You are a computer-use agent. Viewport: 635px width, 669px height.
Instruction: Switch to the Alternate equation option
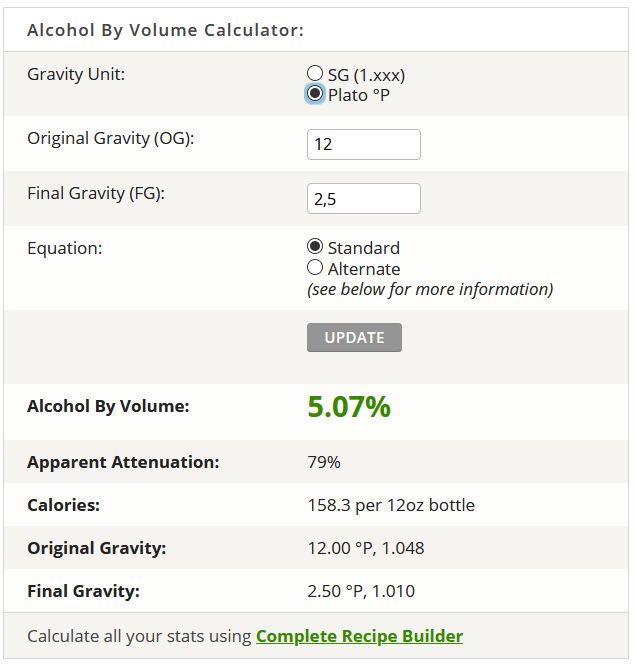pyautogui.click(x=315, y=268)
